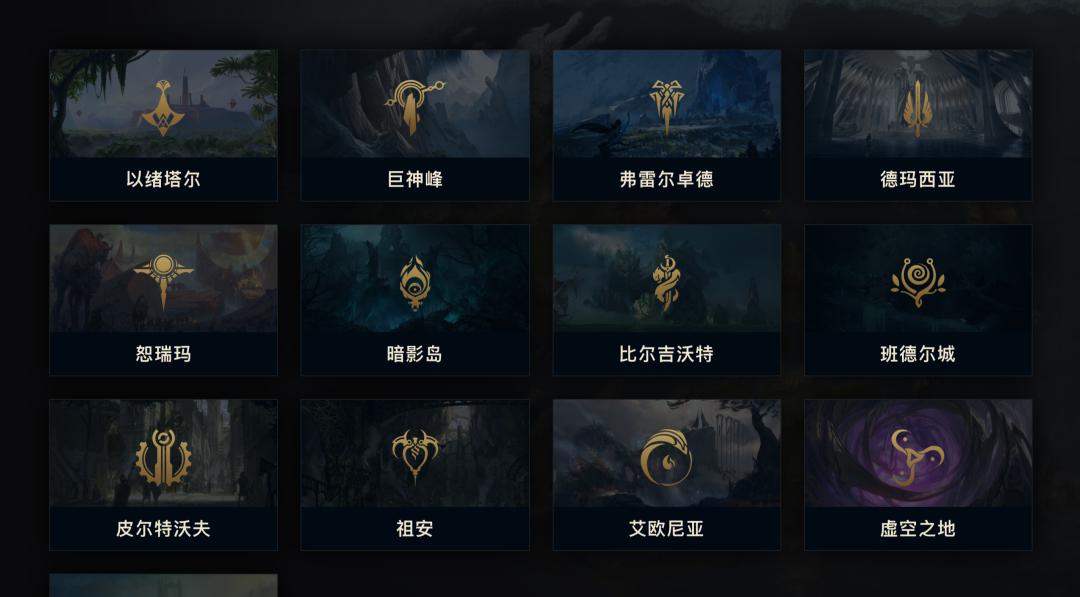Click the Piltover gear emblem icon
Screen dimensions: 1080x597
click(163, 458)
